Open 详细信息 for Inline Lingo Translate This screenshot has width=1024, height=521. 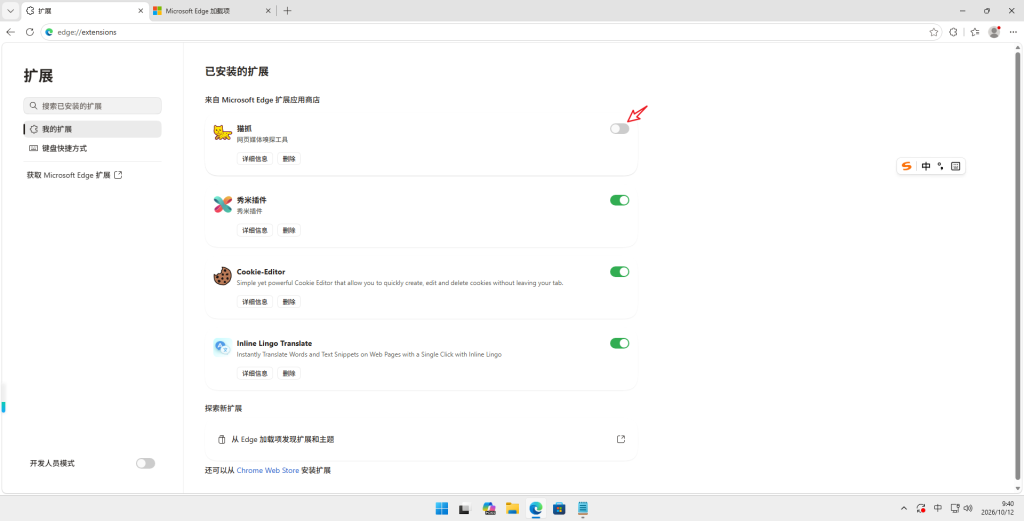(255, 373)
